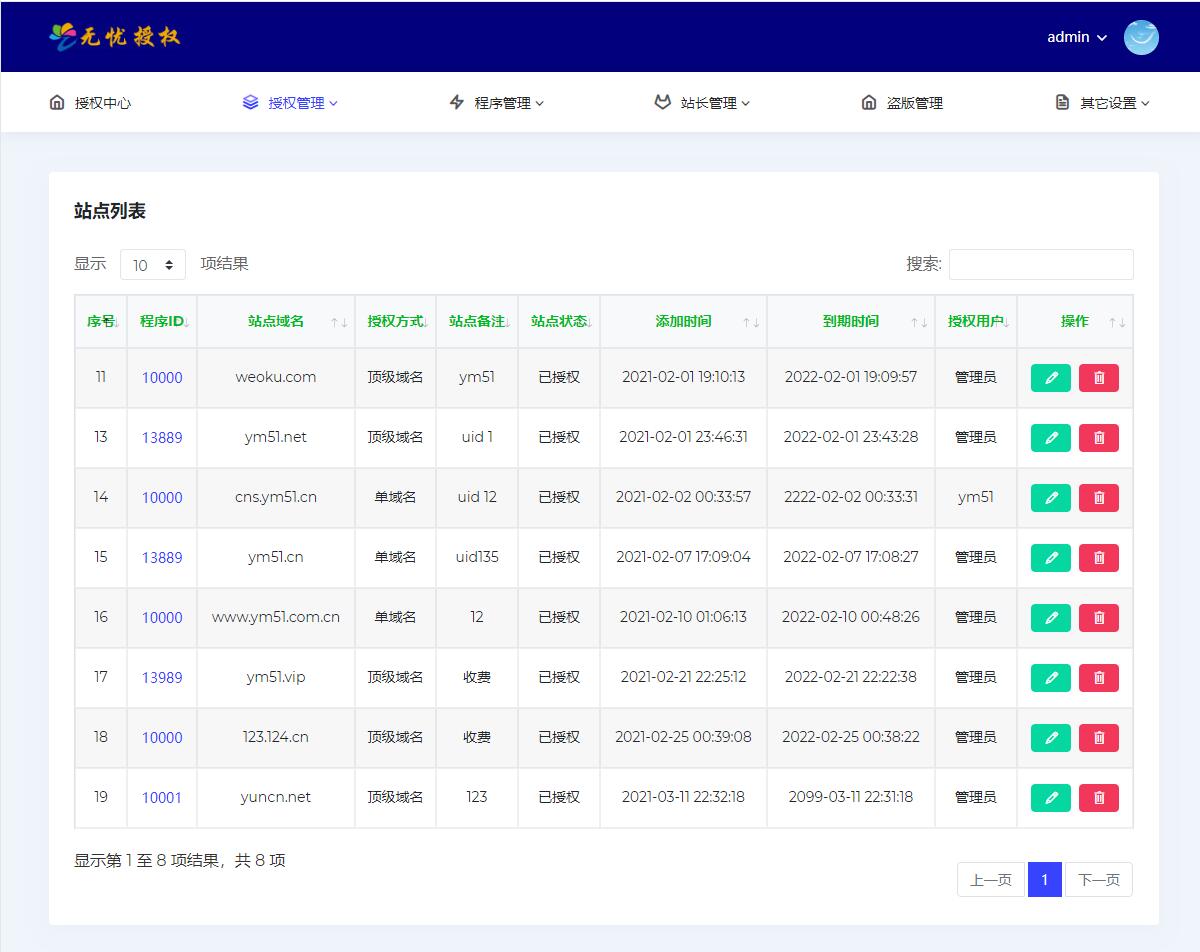Viewport: 1200px width, 952px height.
Task: Delete the ym51.net site row
Action: tap(1098, 438)
